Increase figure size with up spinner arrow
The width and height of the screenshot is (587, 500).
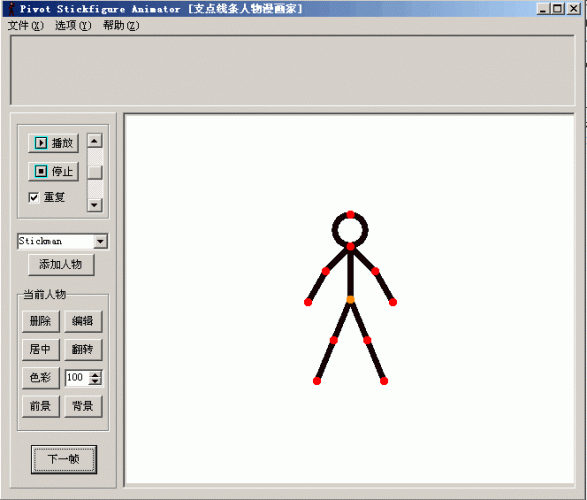tap(95, 374)
